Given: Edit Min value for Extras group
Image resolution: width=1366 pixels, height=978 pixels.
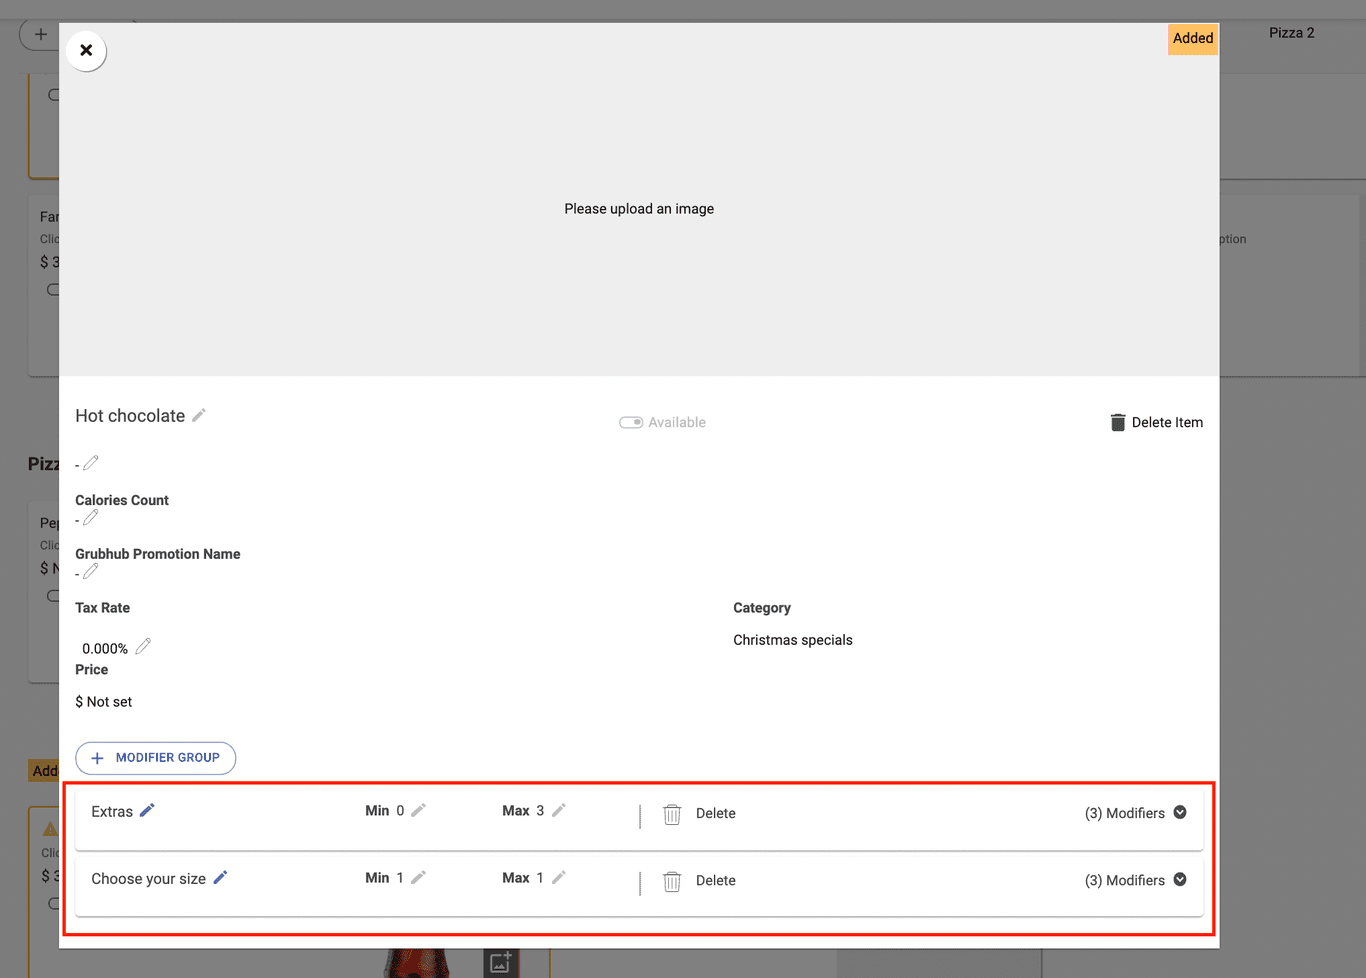Looking at the screenshot, I should pos(419,811).
